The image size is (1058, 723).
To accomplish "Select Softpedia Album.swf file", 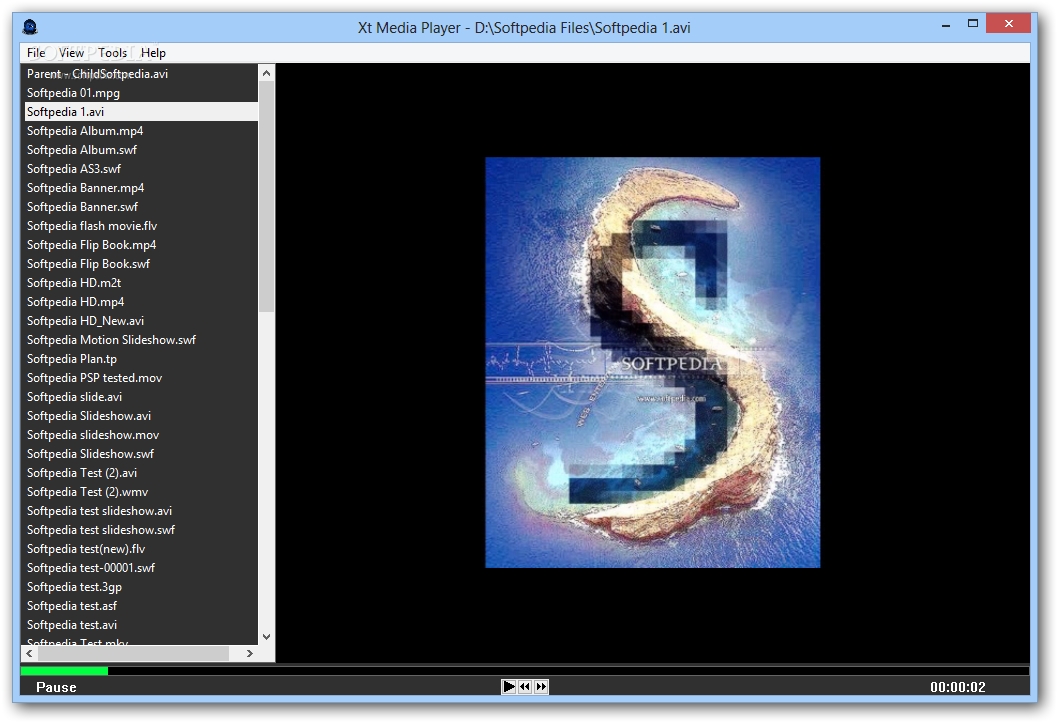I will [x=141, y=150].
